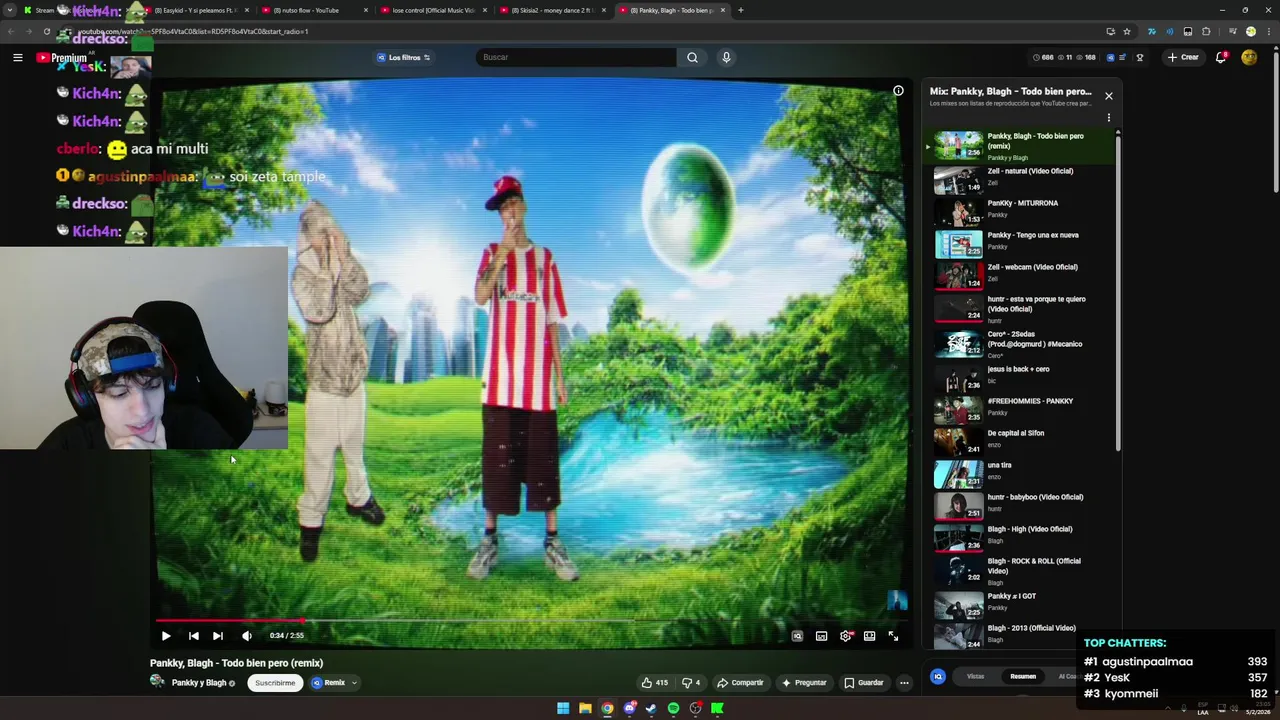This screenshot has width=1280, height=720.
Task: Subscribe using the Suscribirme button
Action: pos(275,683)
